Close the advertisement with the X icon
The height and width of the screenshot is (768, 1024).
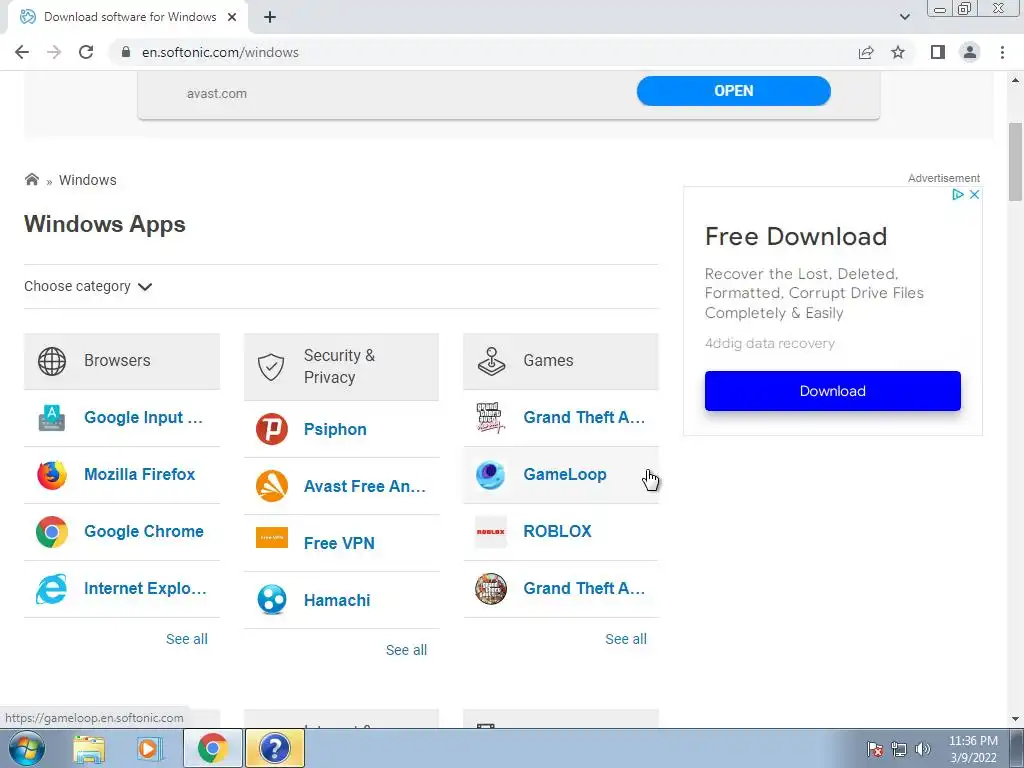(974, 195)
